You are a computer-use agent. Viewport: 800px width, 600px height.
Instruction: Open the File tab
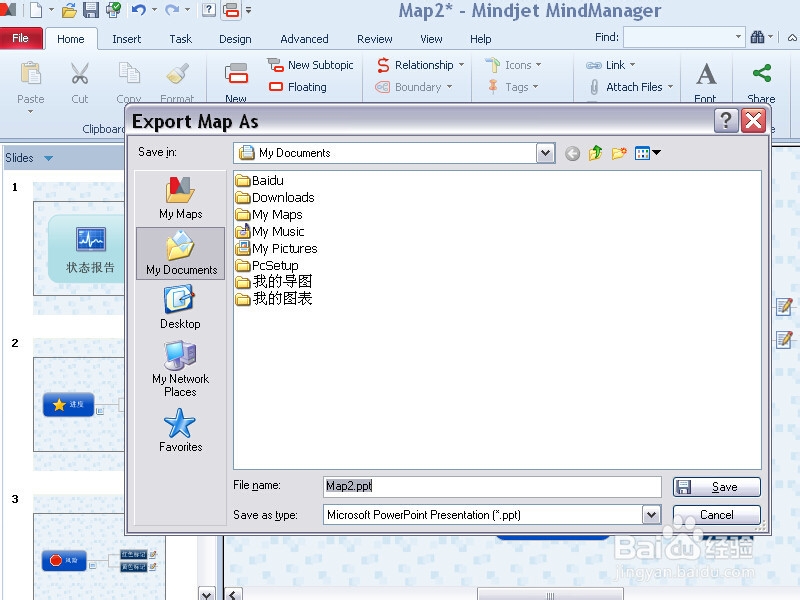click(x=20, y=38)
